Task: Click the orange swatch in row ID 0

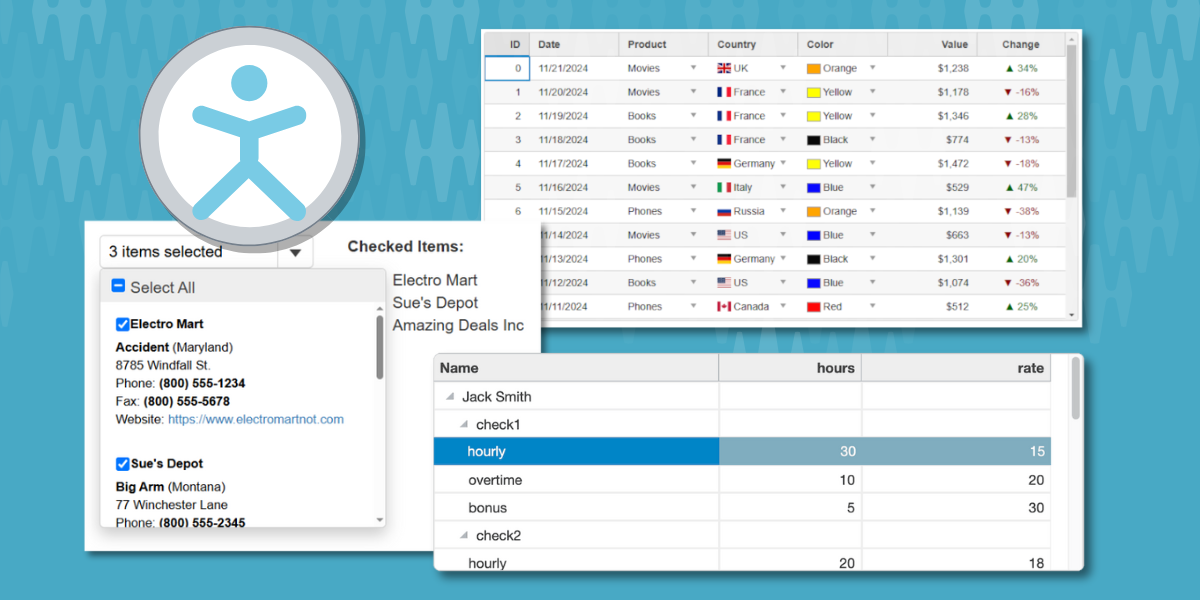Action: [814, 68]
